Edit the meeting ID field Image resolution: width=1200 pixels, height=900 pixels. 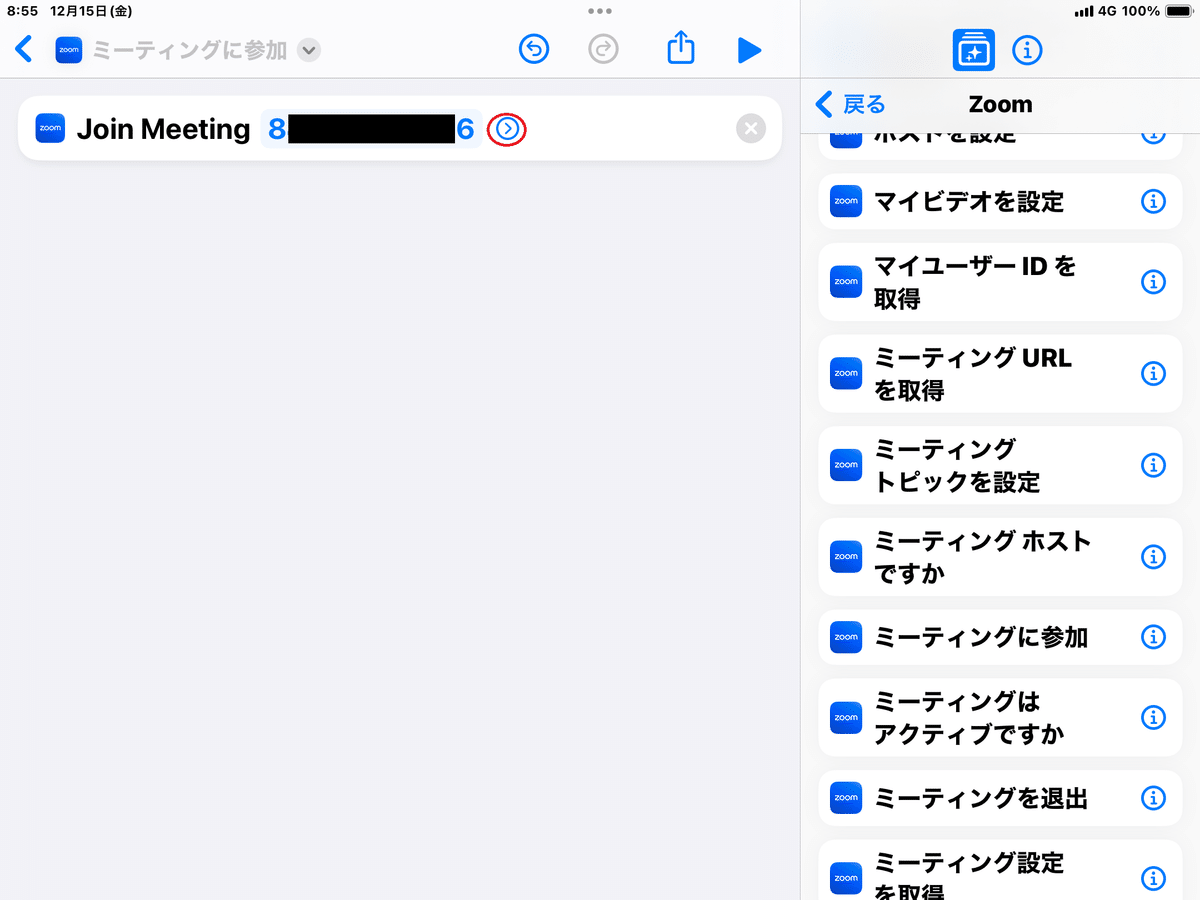(x=371, y=129)
